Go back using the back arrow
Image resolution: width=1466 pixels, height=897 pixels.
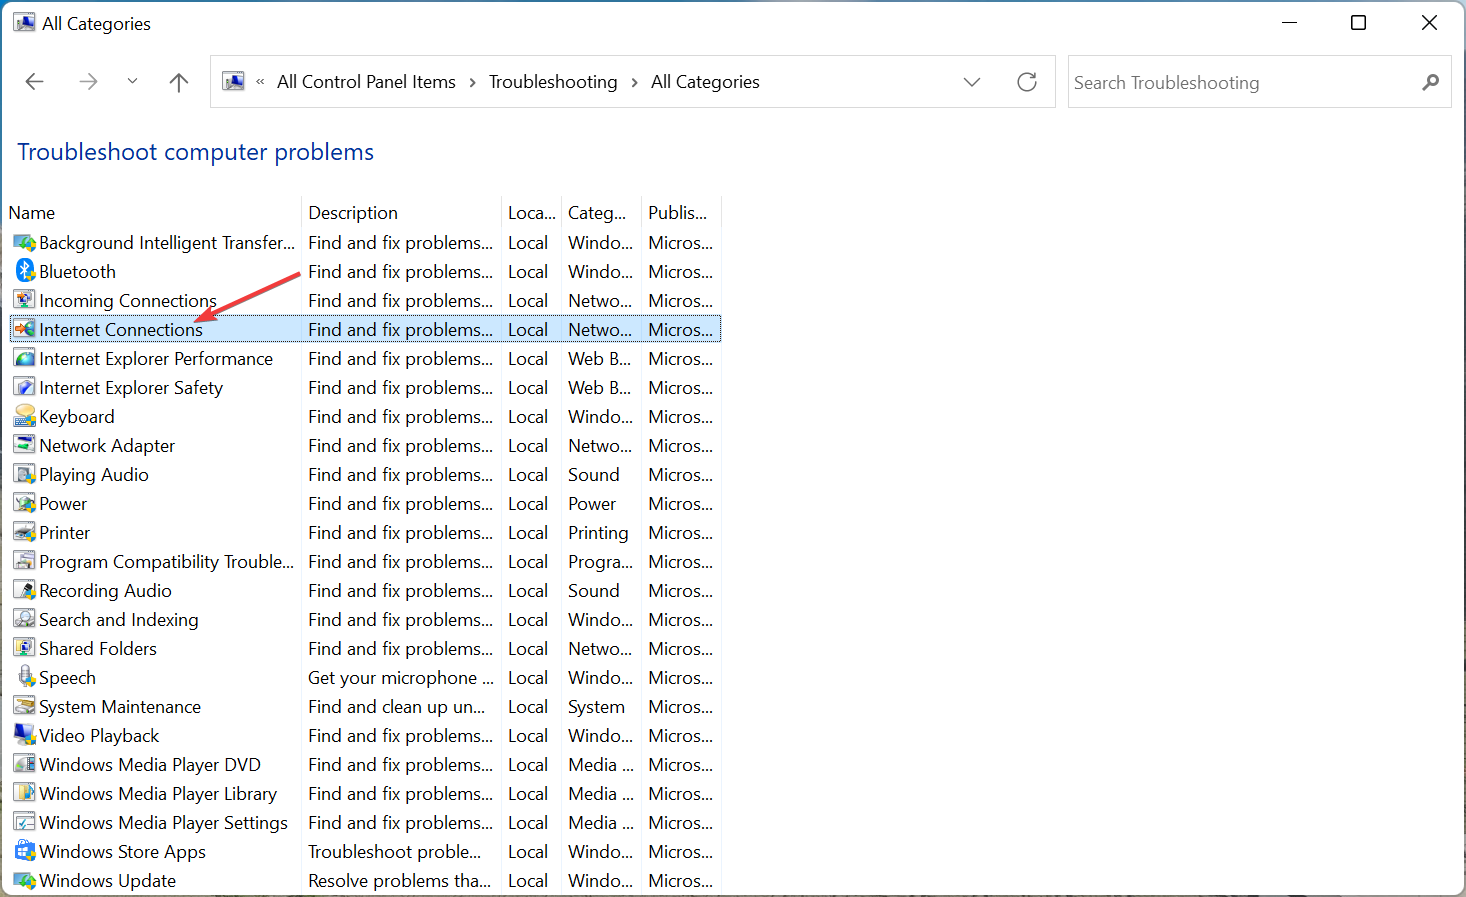pyautogui.click(x=35, y=82)
